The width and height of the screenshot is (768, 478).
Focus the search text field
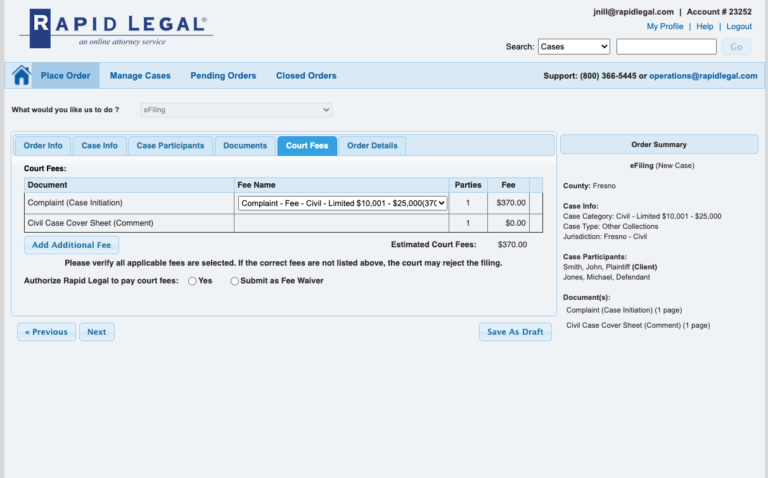coord(666,47)
